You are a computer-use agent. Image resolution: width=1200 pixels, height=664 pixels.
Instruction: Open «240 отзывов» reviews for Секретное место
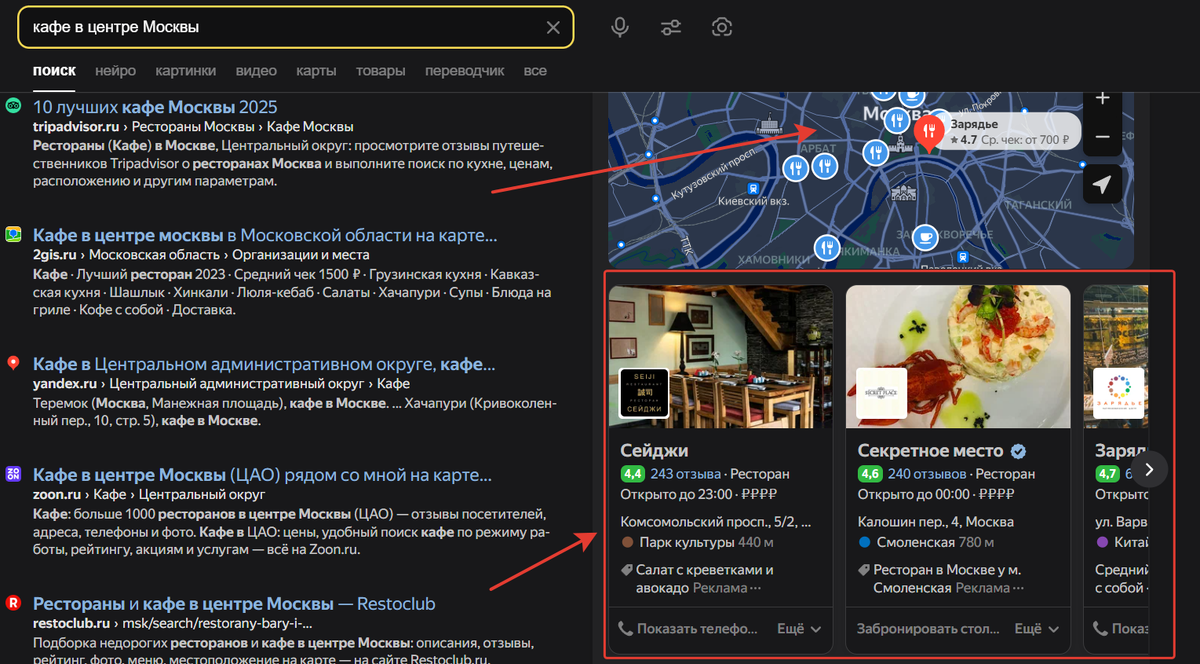pyautogui.click(x=927, y=474)
